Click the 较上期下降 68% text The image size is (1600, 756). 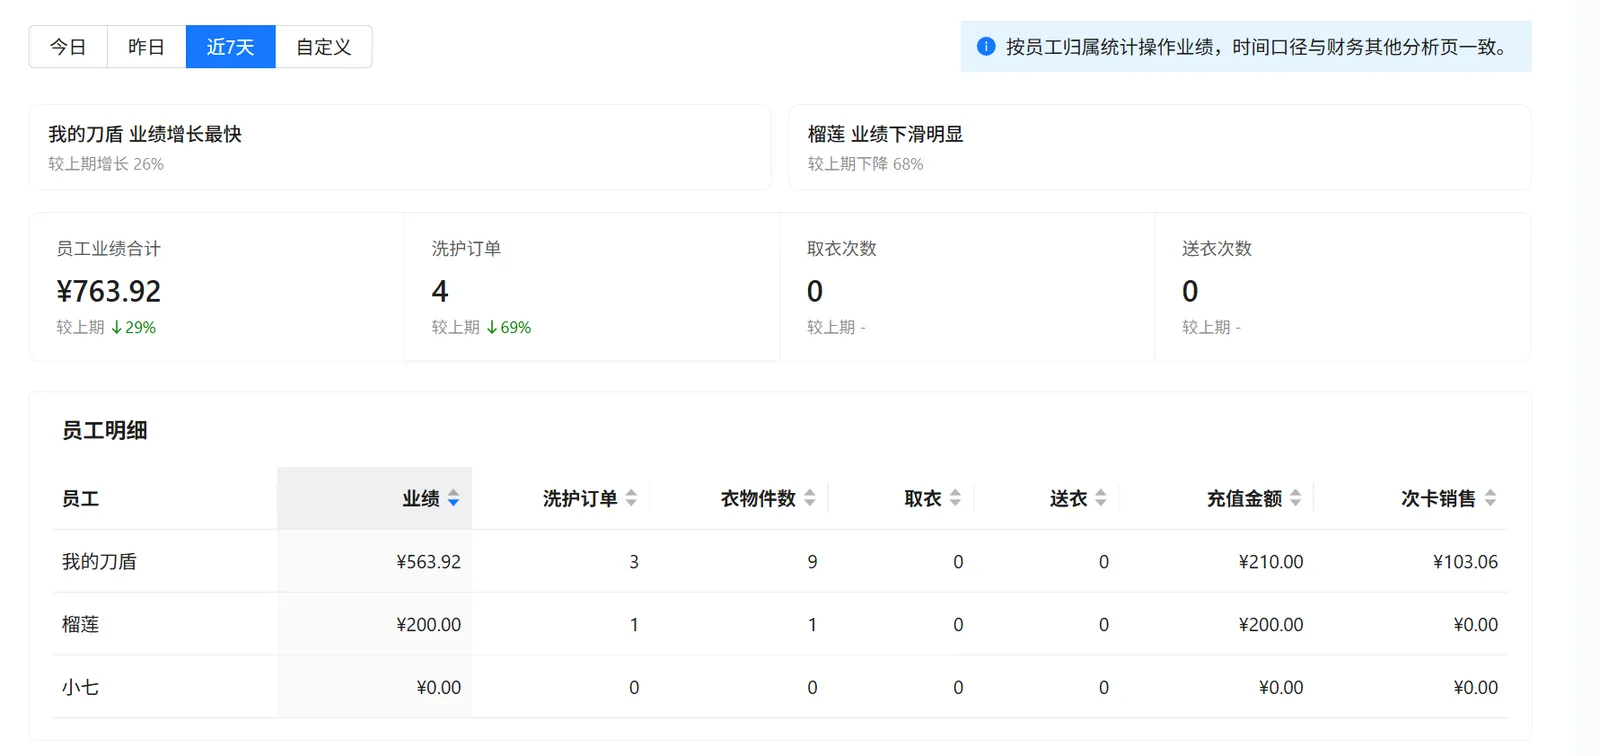click(866, 164)
